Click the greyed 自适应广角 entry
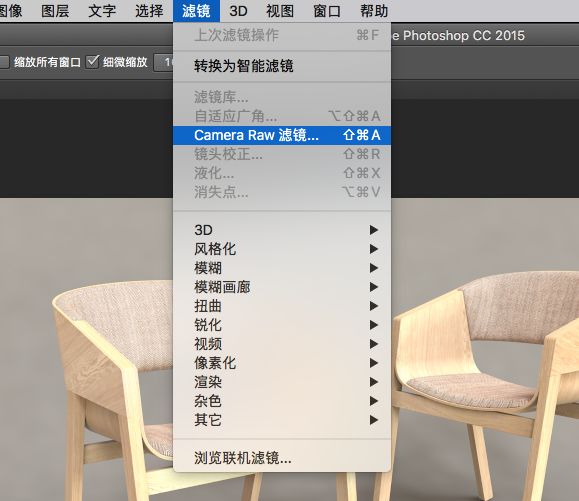Image resolution: width=579 pixels, height=501 pixels. click(282, 116)
